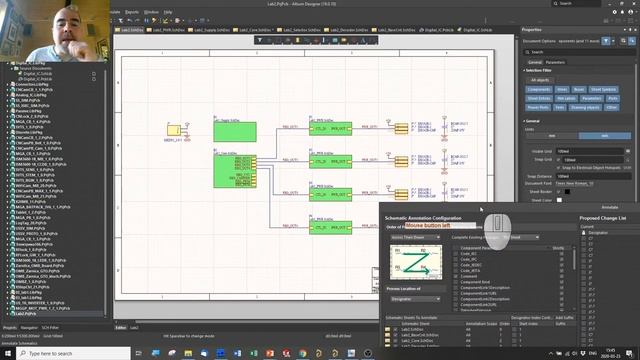Toggle Snap to Electrical Object Hotspots checkbox

coord(559,168)
